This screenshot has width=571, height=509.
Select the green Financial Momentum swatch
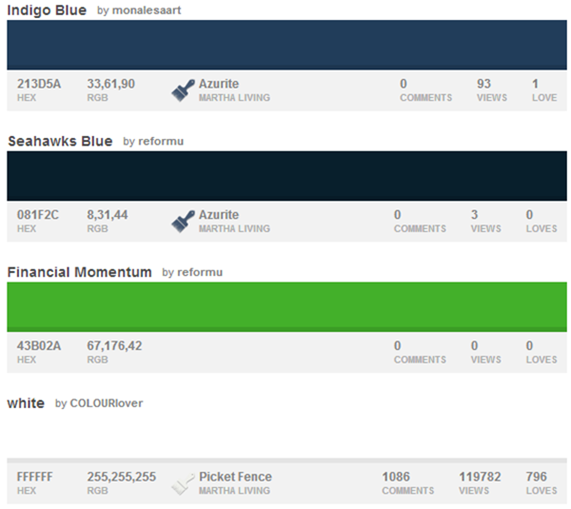287,307
